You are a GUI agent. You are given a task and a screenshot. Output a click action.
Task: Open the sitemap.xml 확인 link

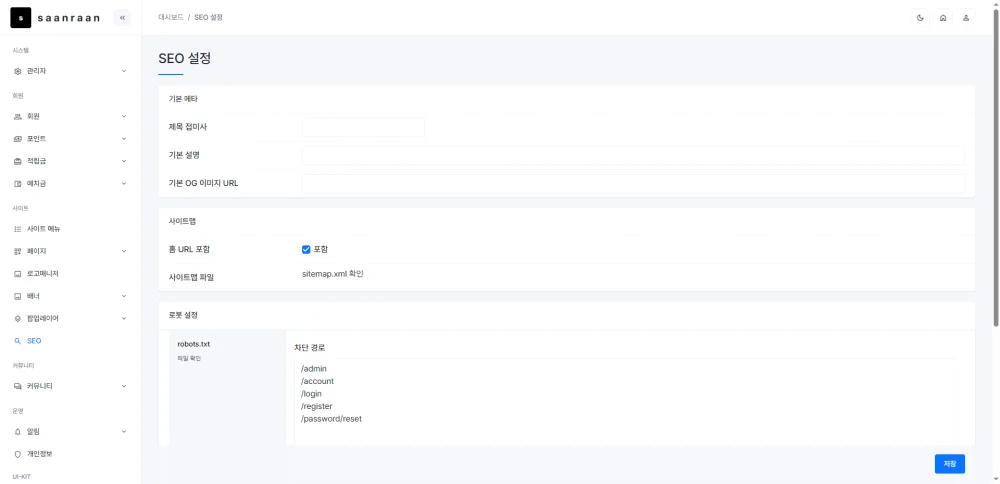point(332,274)
